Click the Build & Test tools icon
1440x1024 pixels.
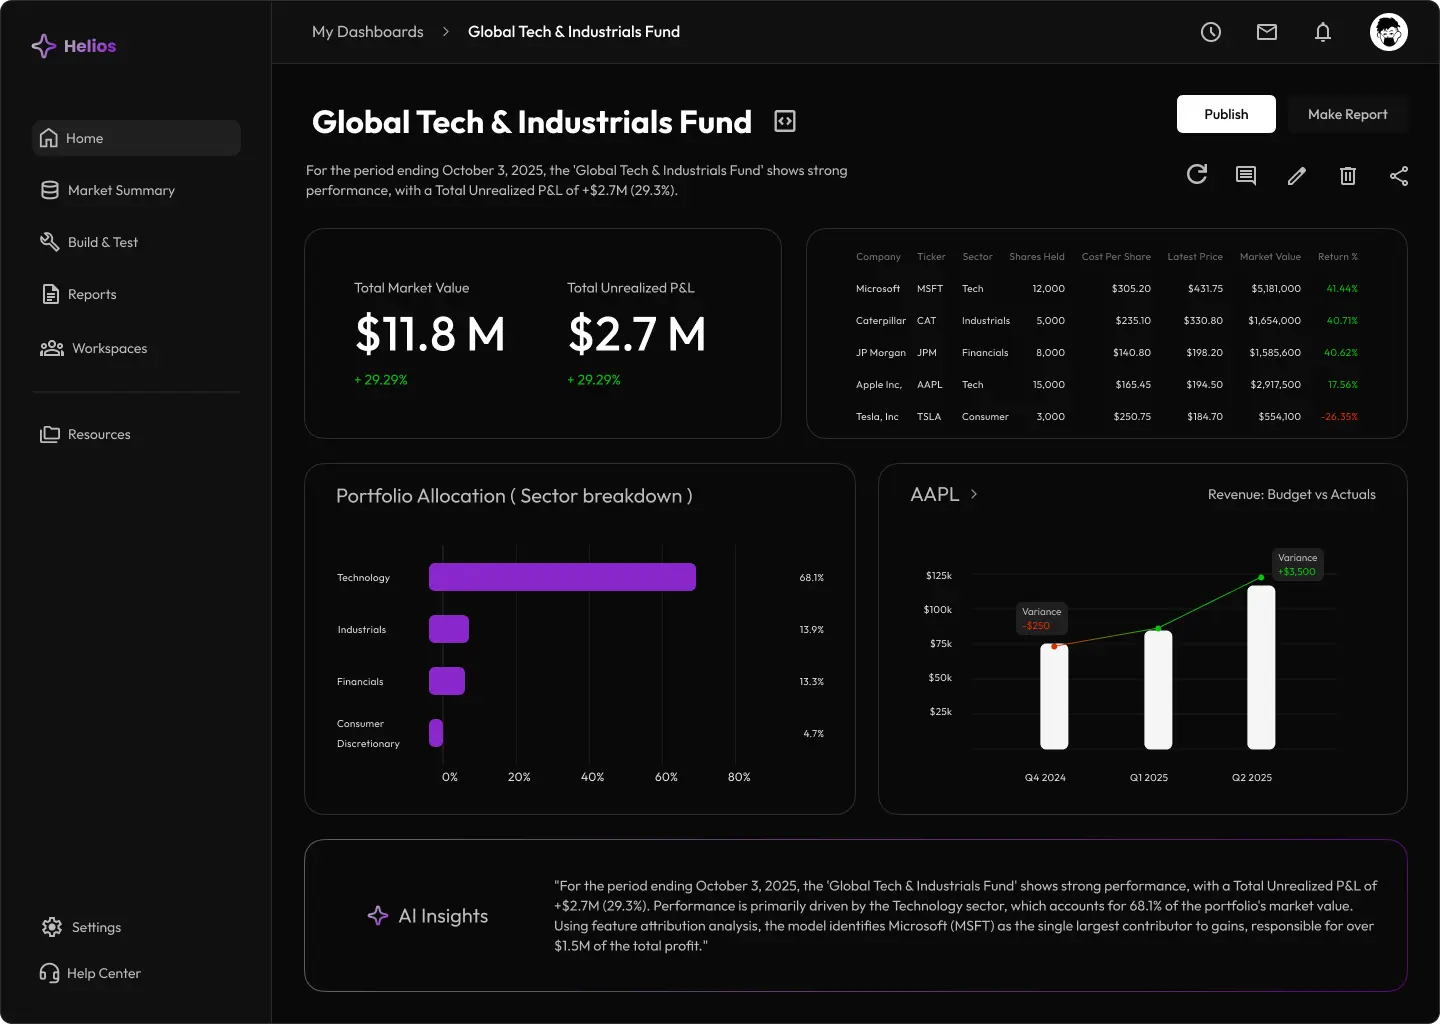point(50,242)
